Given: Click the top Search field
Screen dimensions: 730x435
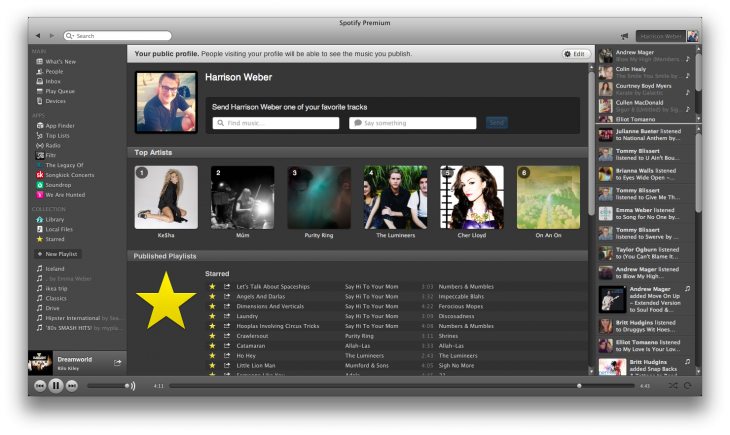Looking at the screenshot, I should [117, 36].
